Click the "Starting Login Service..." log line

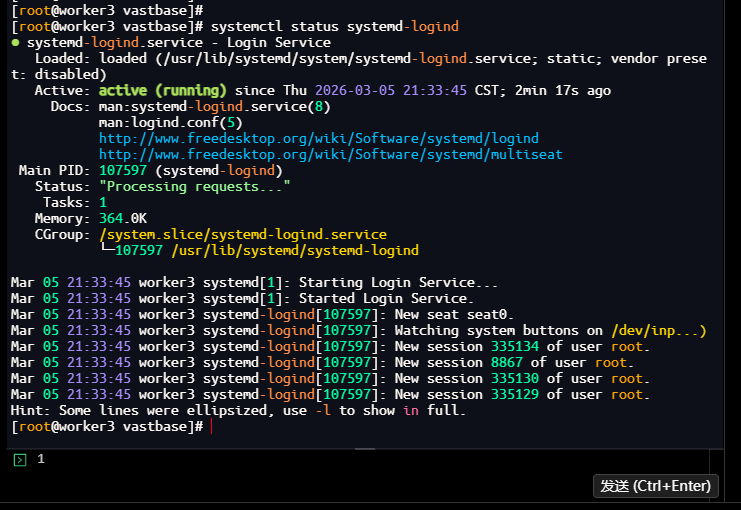(x=254, y=283)
